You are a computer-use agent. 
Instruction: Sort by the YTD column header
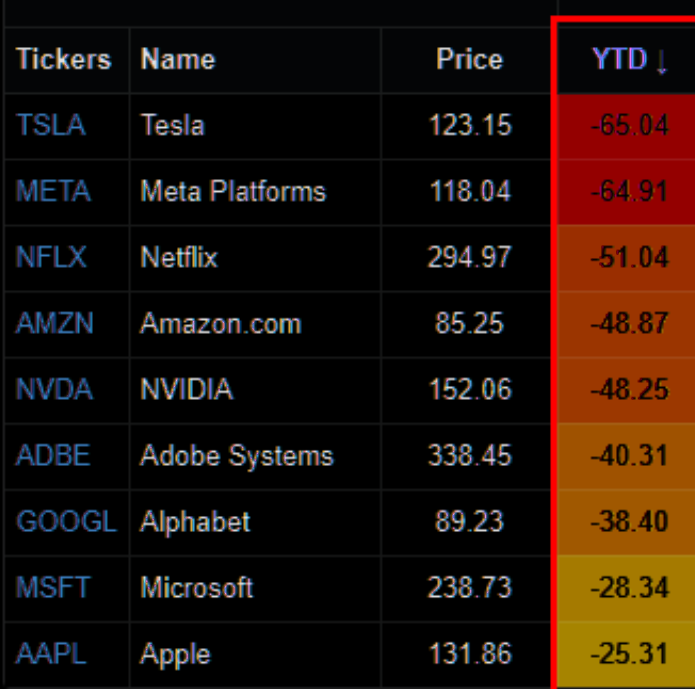click(x=620, y=59)
